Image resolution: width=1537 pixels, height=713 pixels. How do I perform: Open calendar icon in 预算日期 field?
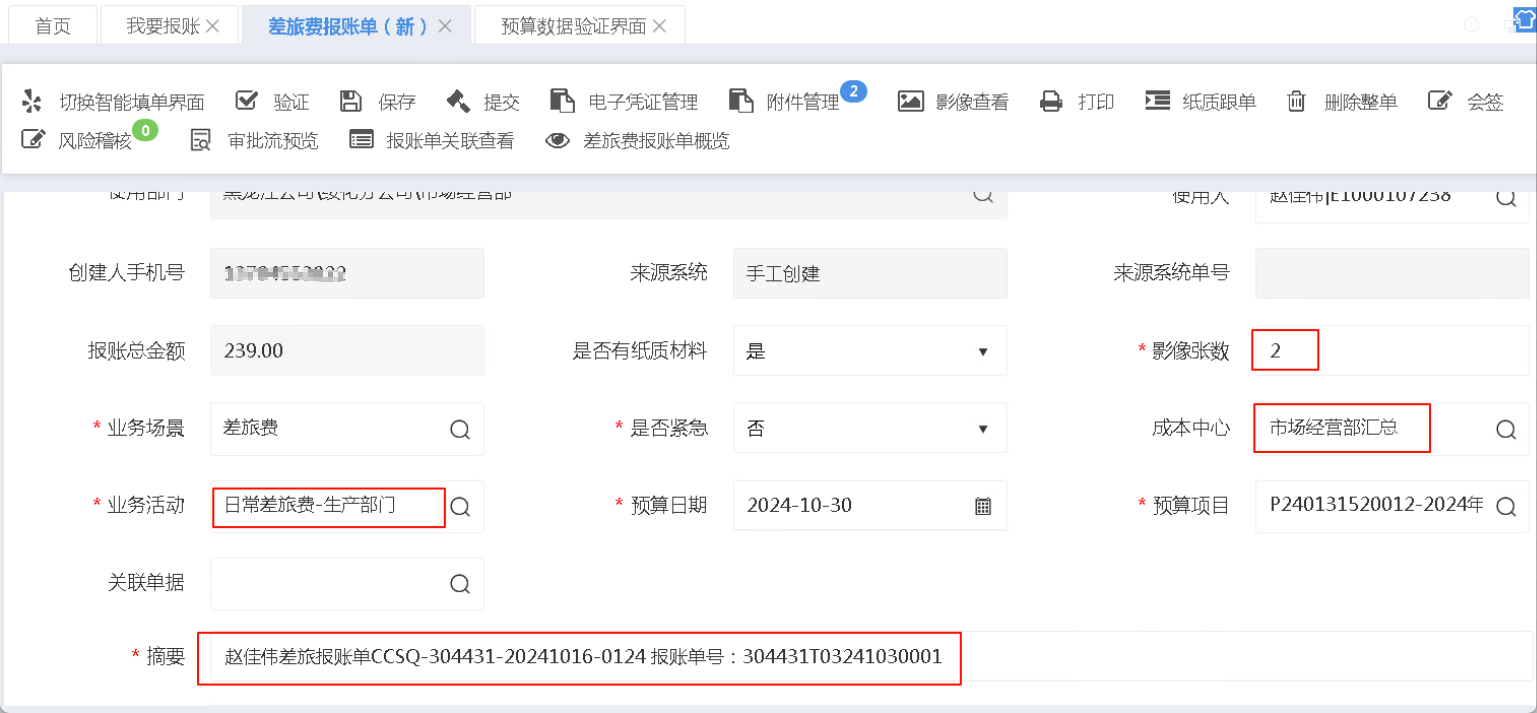pyautogui.click(x=983, y=506)
